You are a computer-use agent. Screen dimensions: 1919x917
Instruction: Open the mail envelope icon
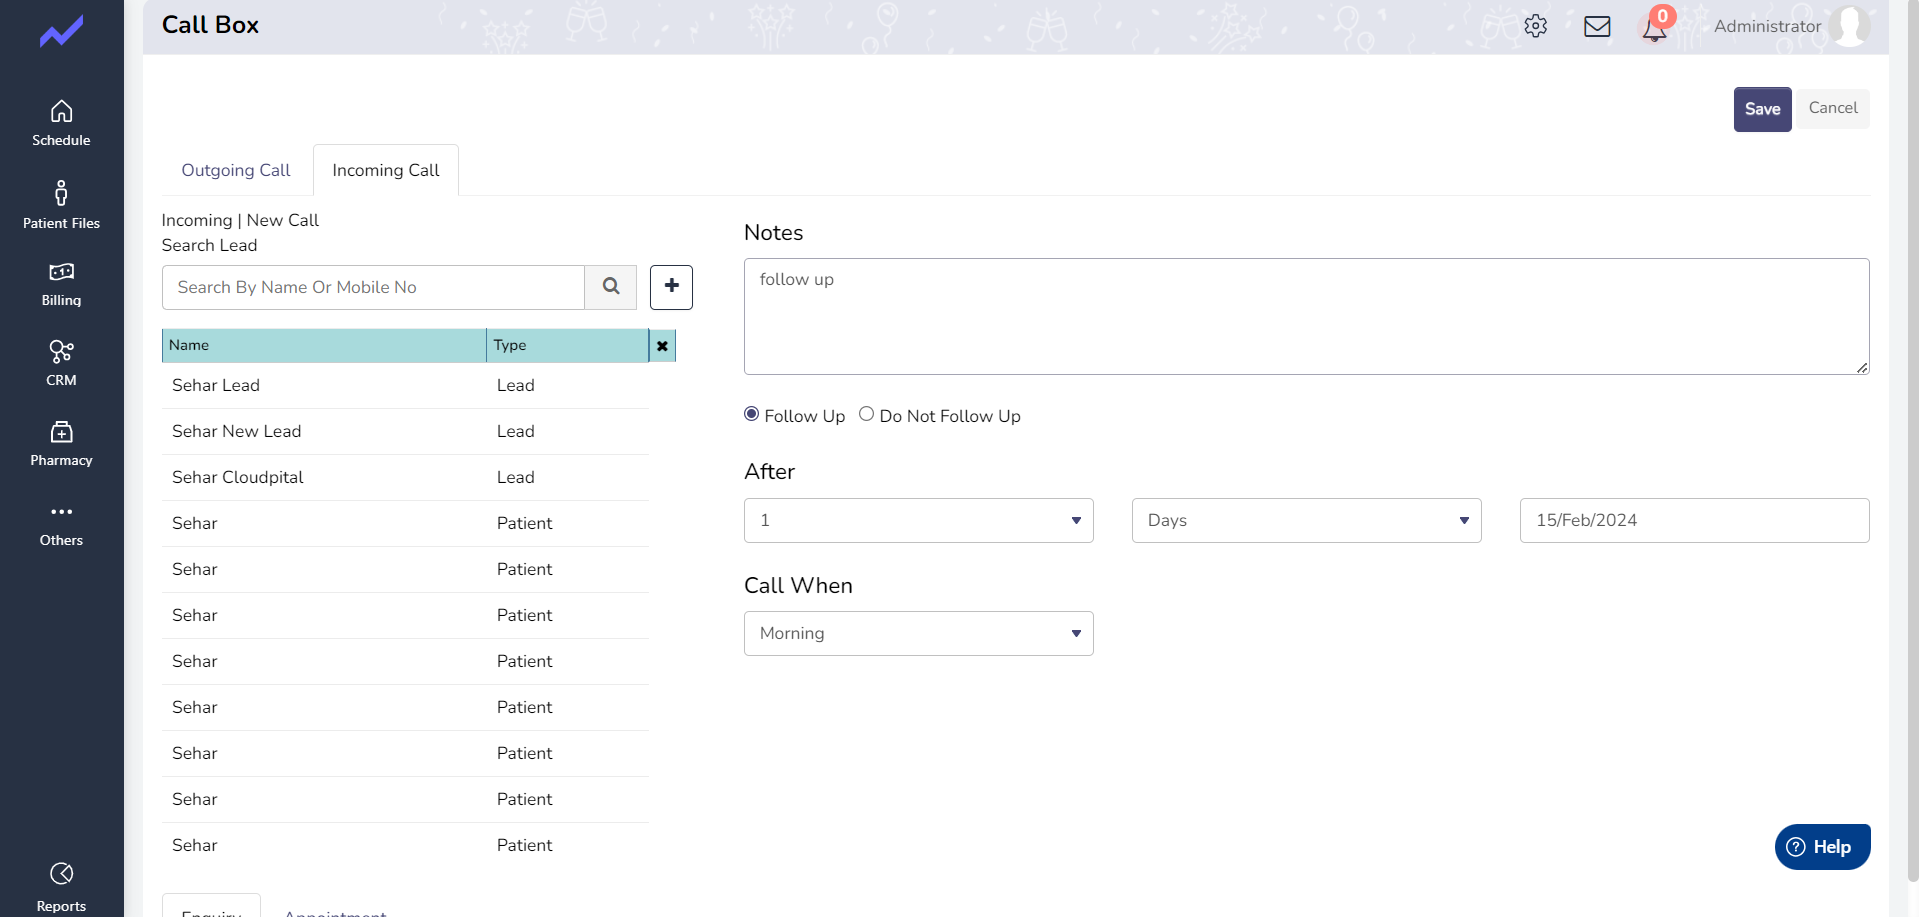[x=1597, y=26]
